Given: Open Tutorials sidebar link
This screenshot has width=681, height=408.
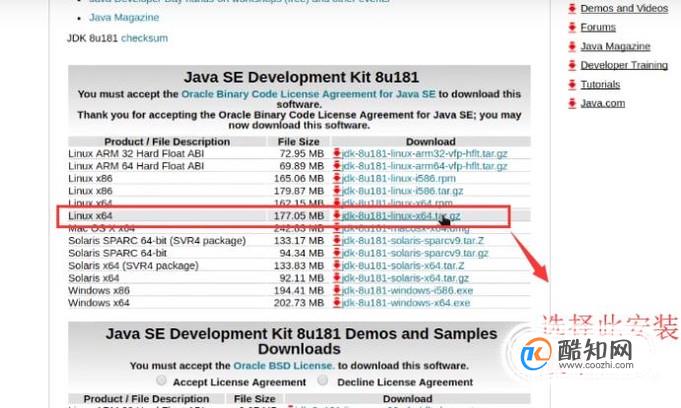Looking at the screenshot, I should point(600,84).
